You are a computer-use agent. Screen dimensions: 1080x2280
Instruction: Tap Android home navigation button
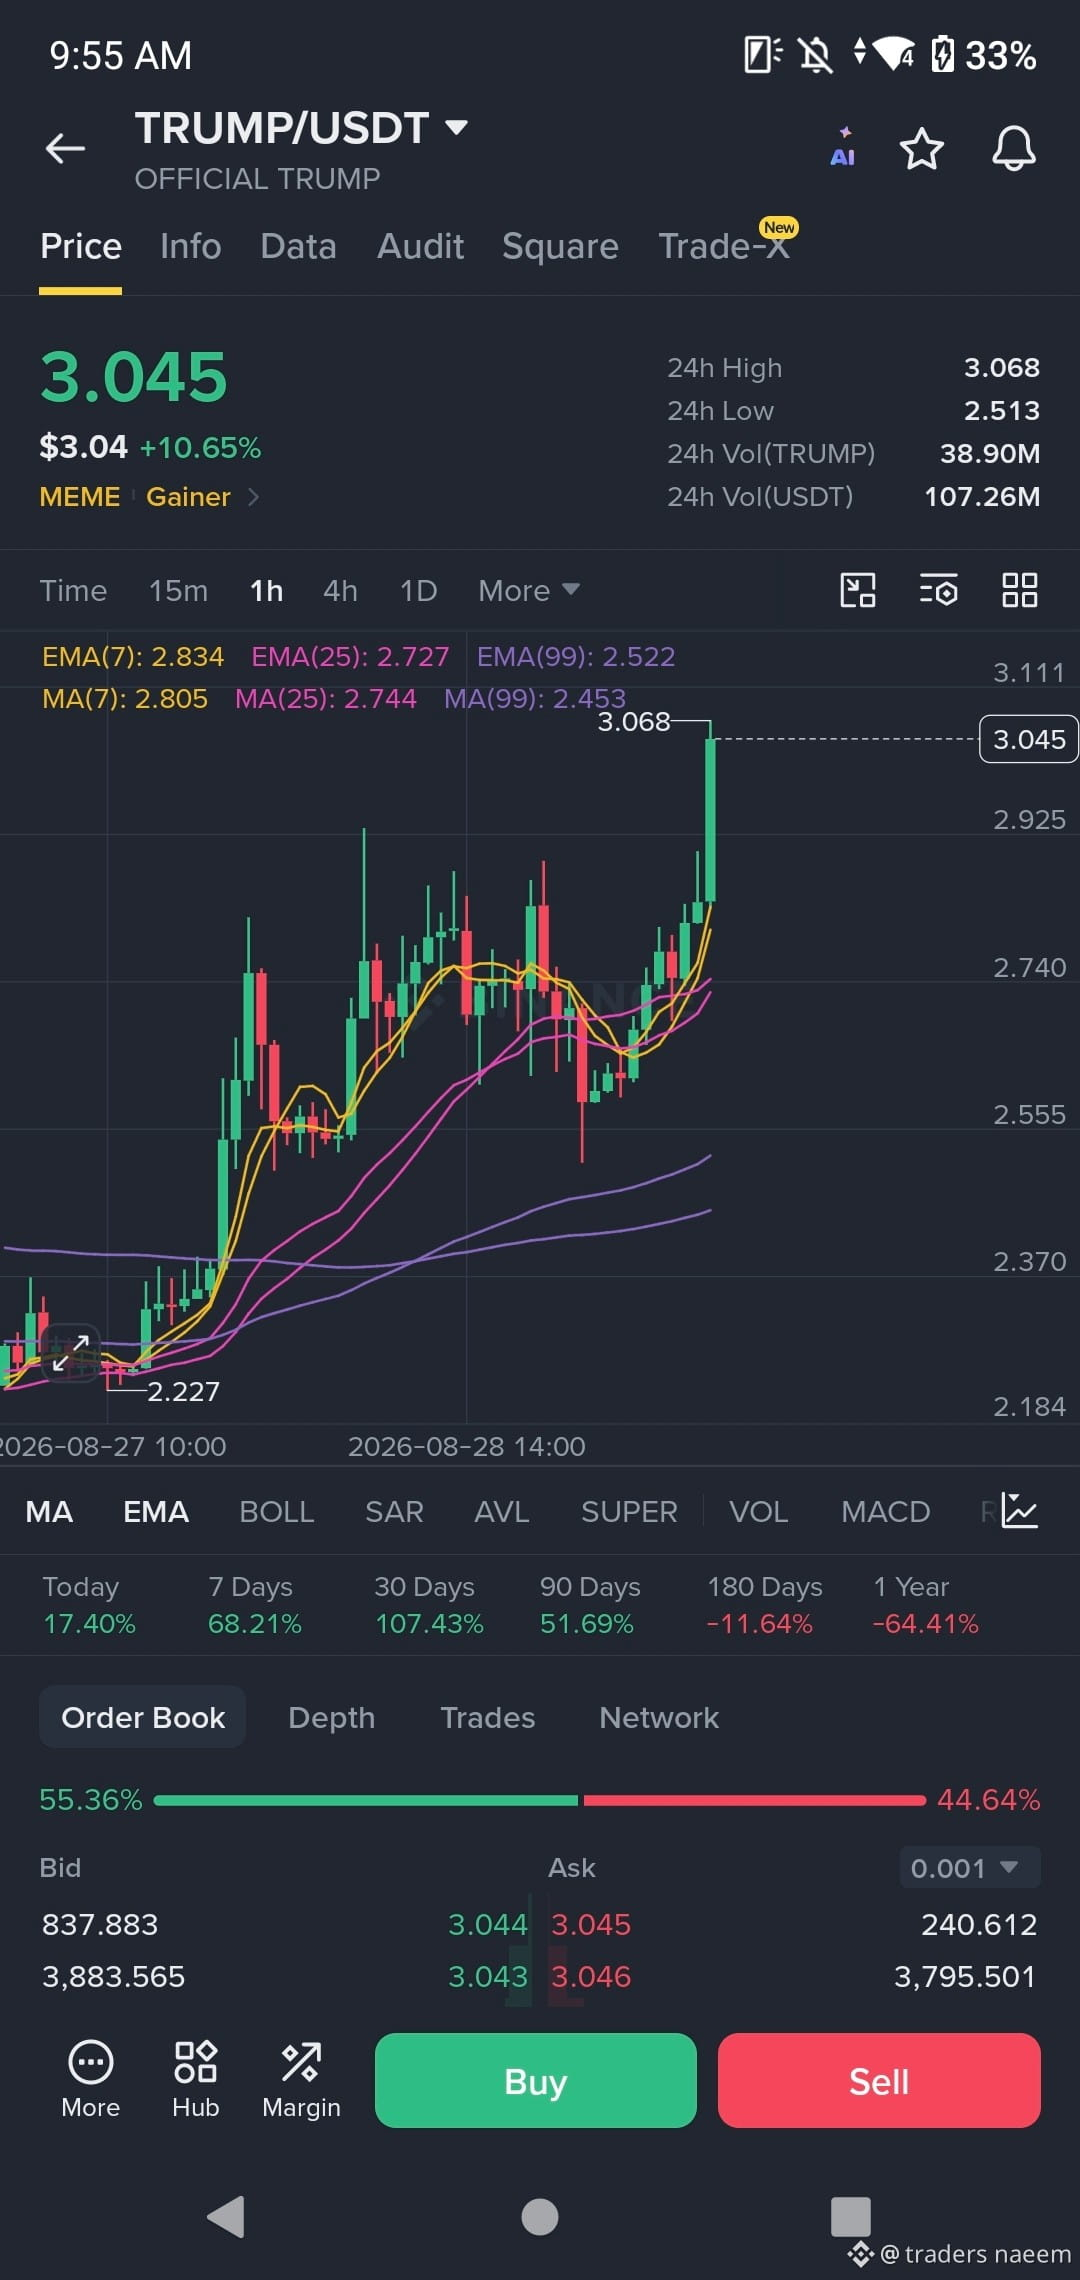540,2216
